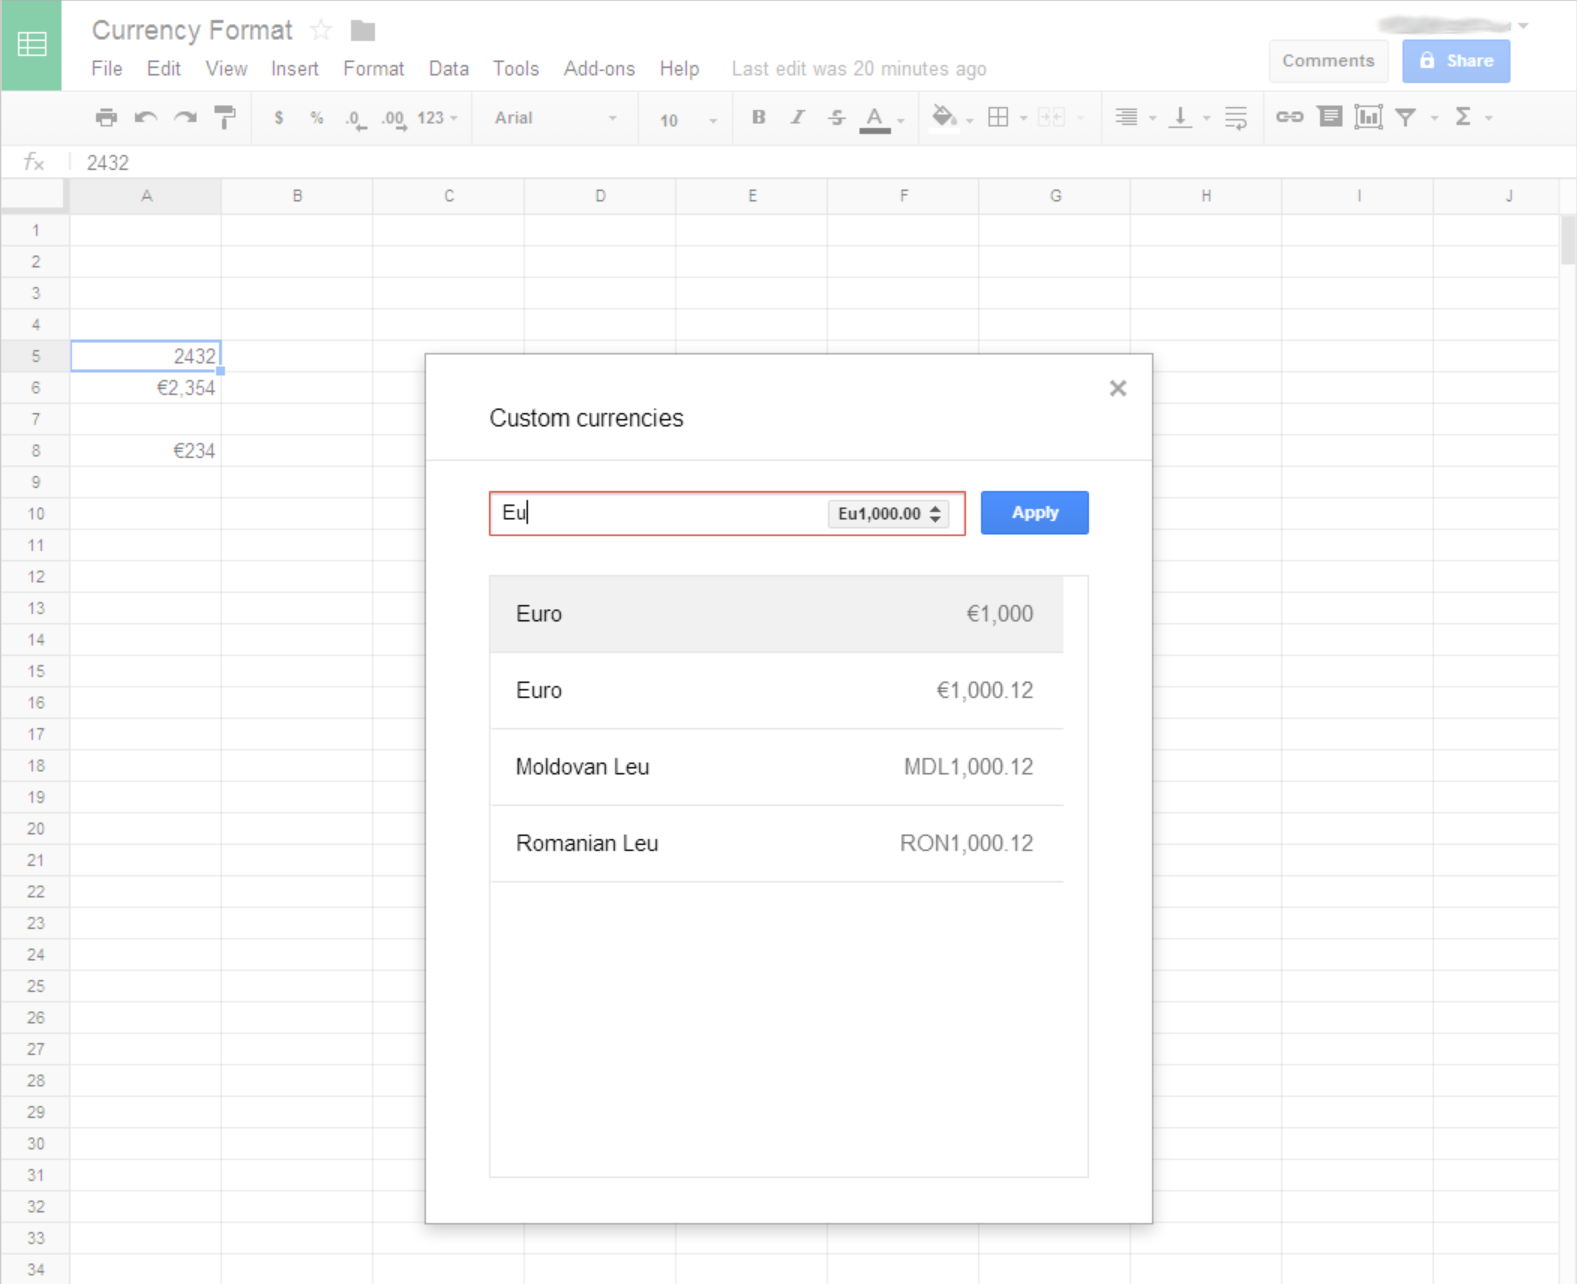
Task: Click the Insert link icon
Action: tap(1289, 117)
